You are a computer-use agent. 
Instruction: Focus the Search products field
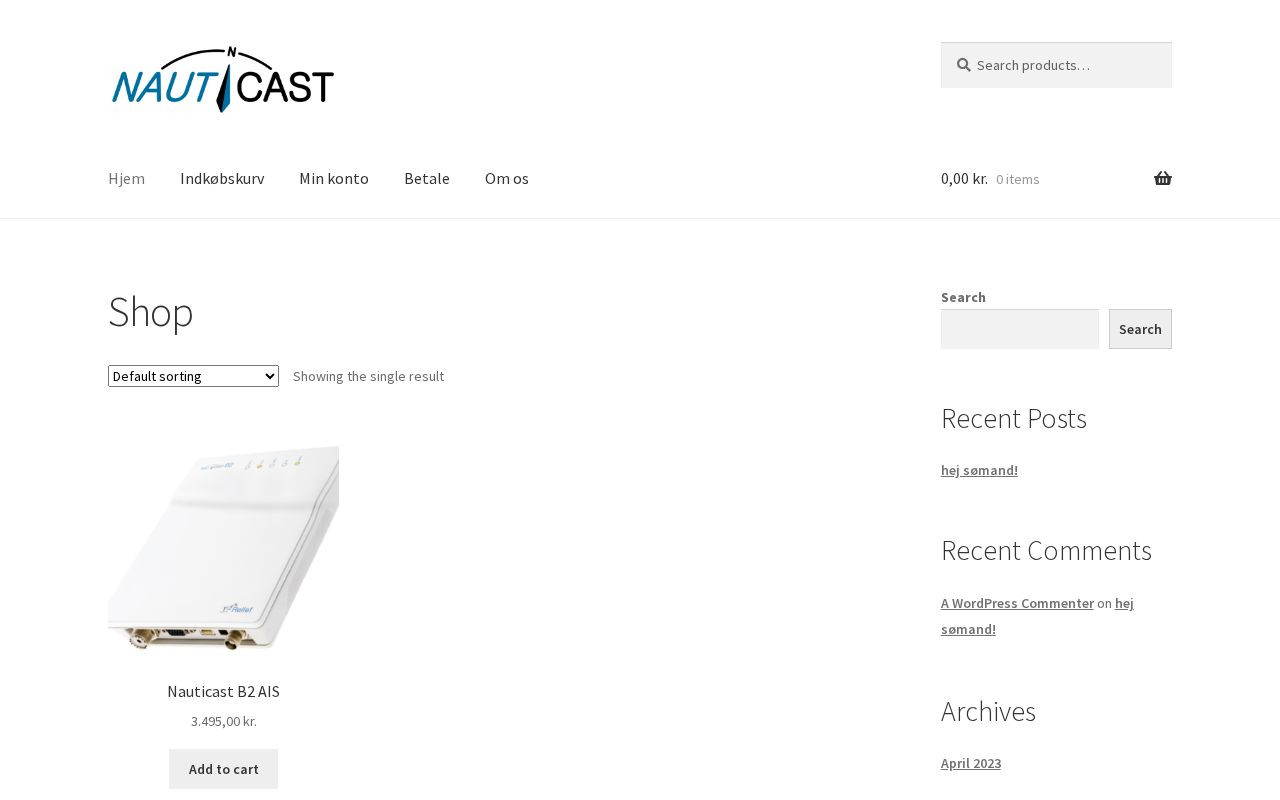click(x=1056, y=65)
